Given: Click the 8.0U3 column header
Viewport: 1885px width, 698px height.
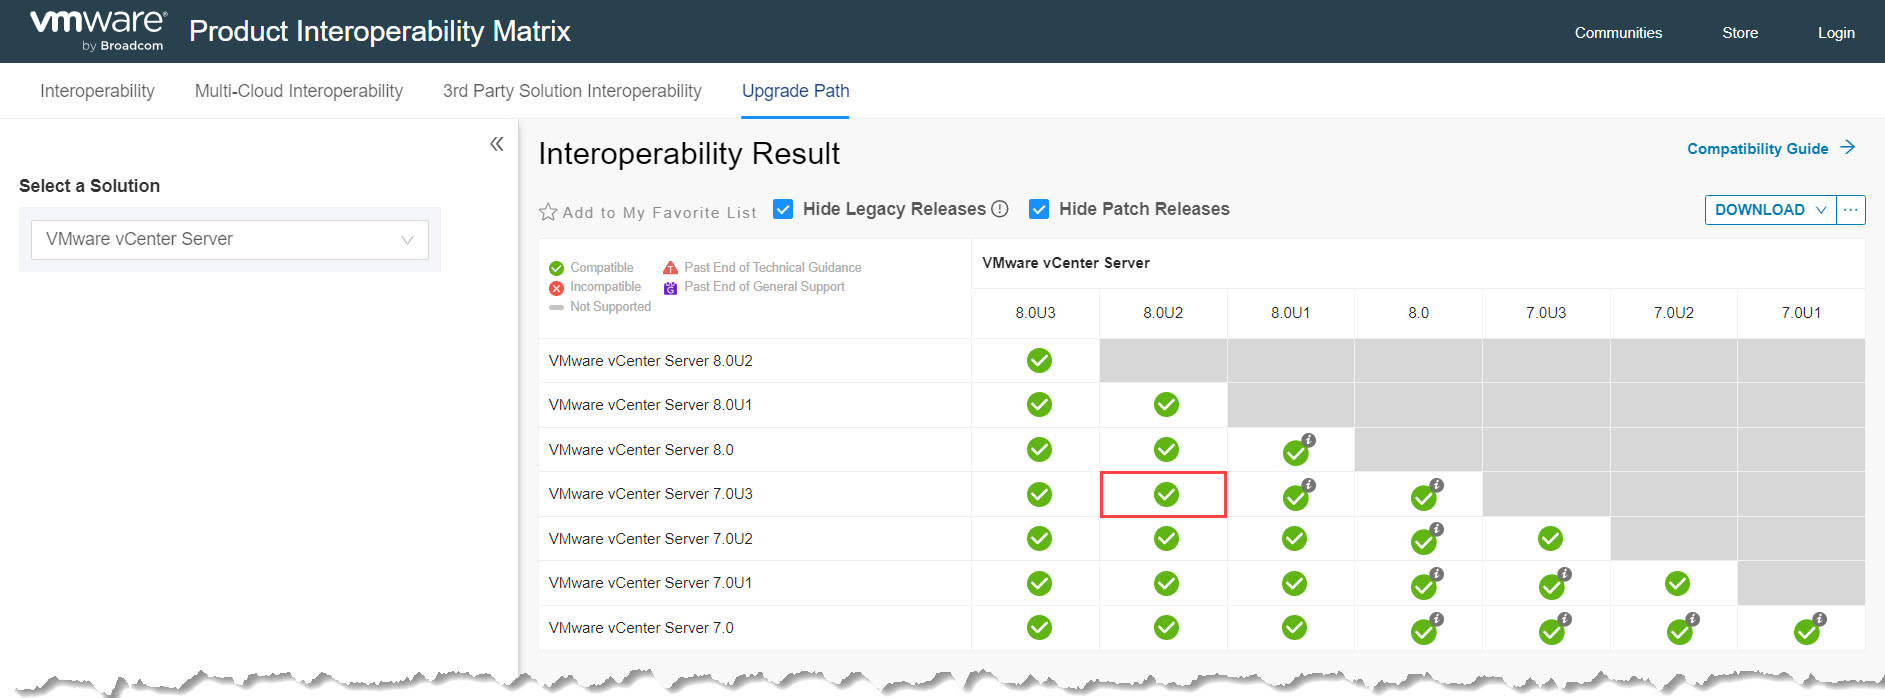Looking at the screenshot, I should coord(1035,313).
